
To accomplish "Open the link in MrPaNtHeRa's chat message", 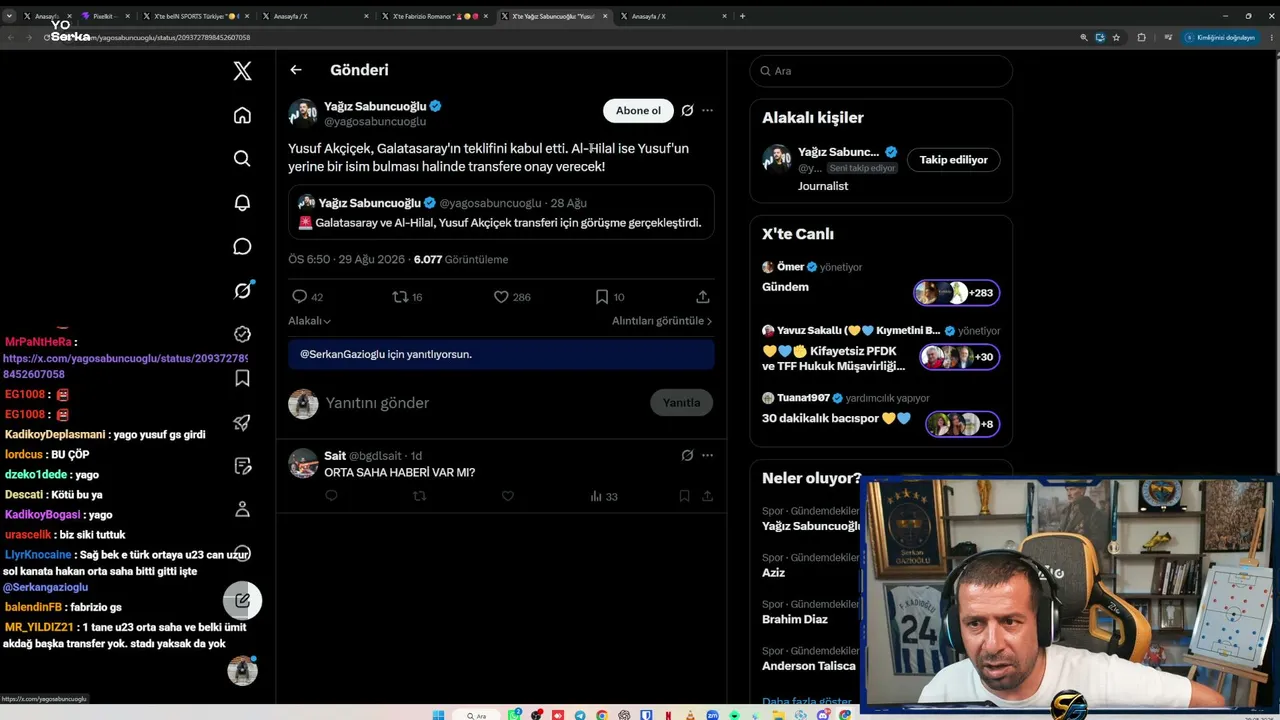I will tap(125, 366).
